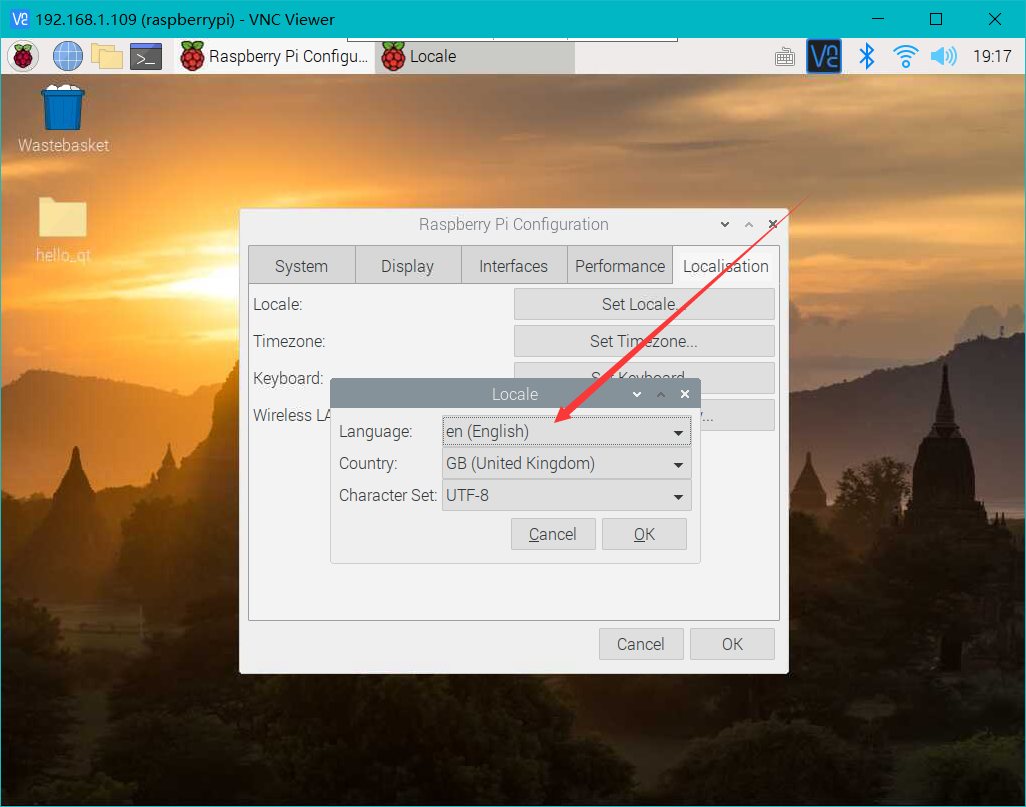Cancel the Locale dialog
1026x807 pixels.
click(553, 533)
